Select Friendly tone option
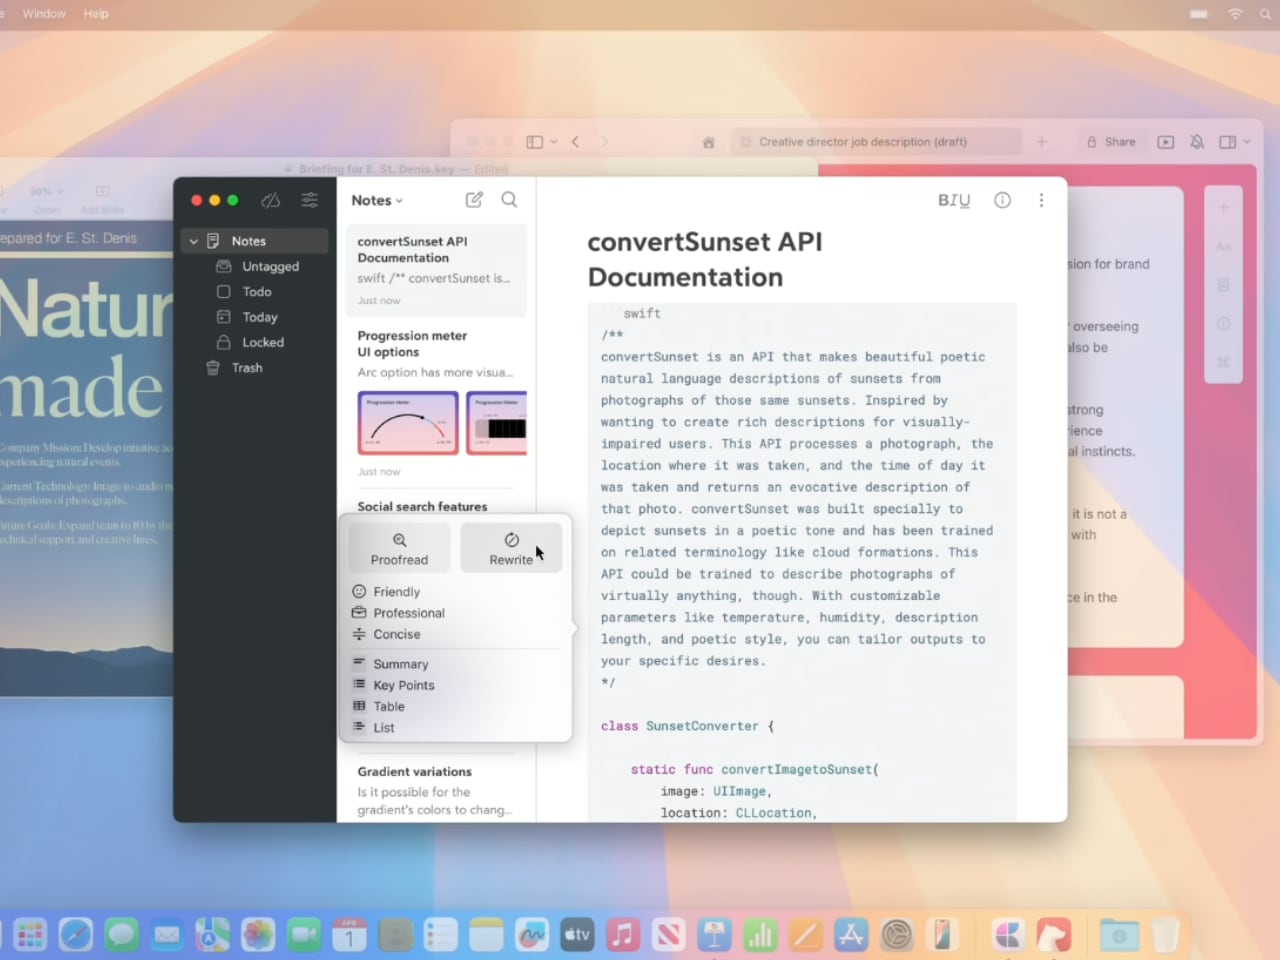 (x=396, y=592)
